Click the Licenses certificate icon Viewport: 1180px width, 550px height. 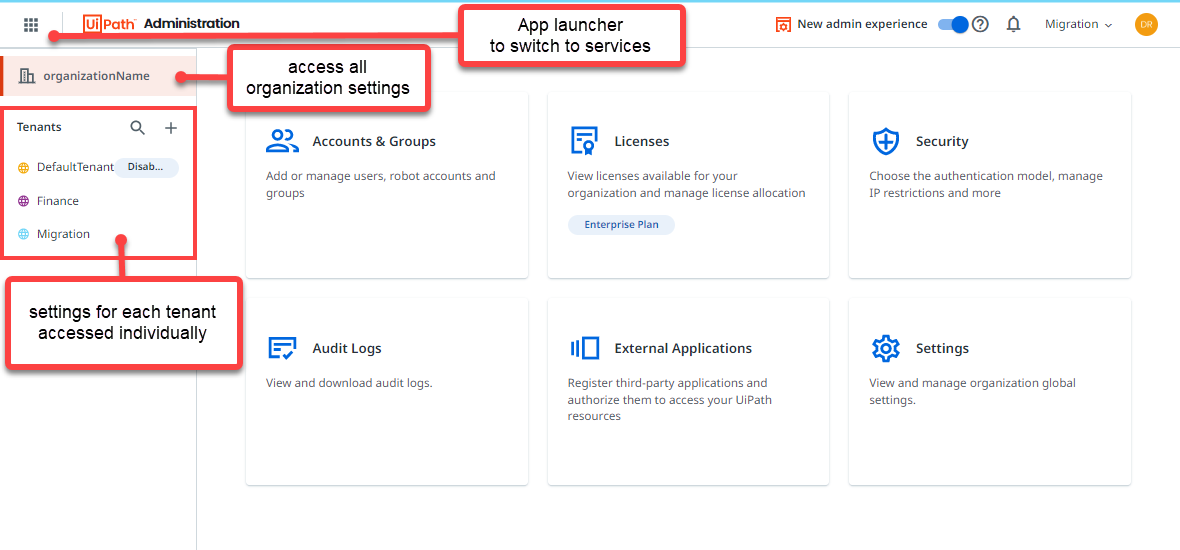tap(584, 141)
